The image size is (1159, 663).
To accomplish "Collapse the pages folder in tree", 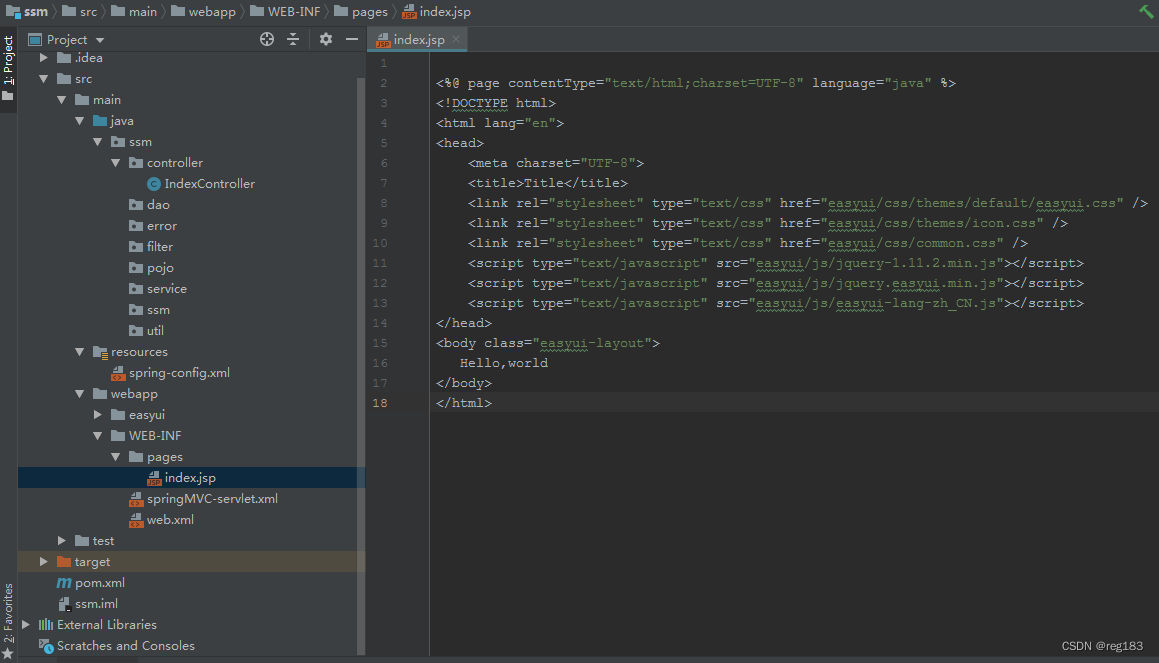I will [115, 457].
